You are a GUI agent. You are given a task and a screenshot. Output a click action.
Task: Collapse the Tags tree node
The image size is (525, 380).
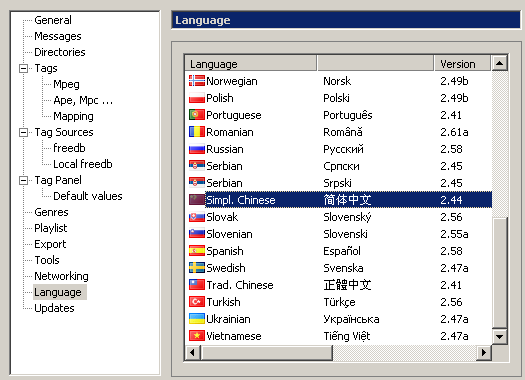tap(23, 68)
